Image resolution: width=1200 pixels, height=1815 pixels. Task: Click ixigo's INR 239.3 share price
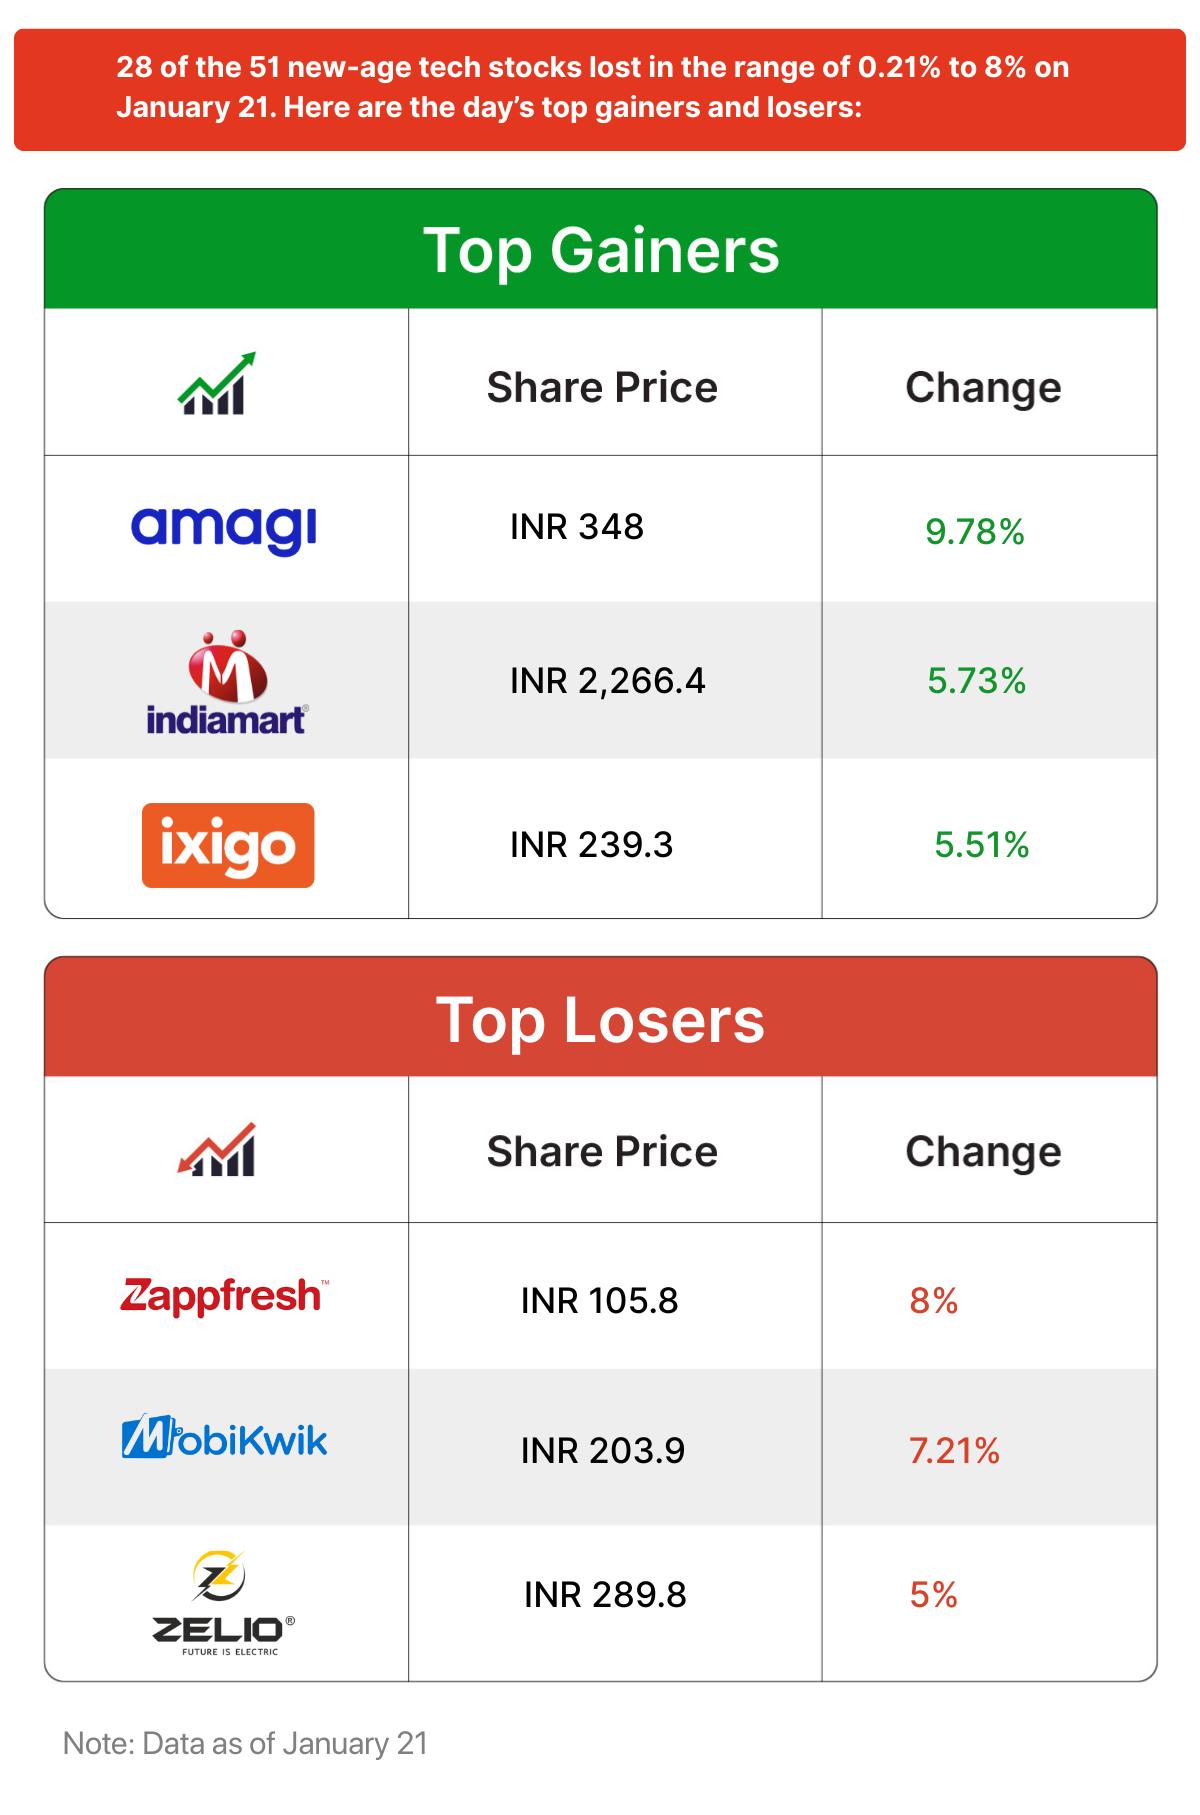[x=591, y=845]
